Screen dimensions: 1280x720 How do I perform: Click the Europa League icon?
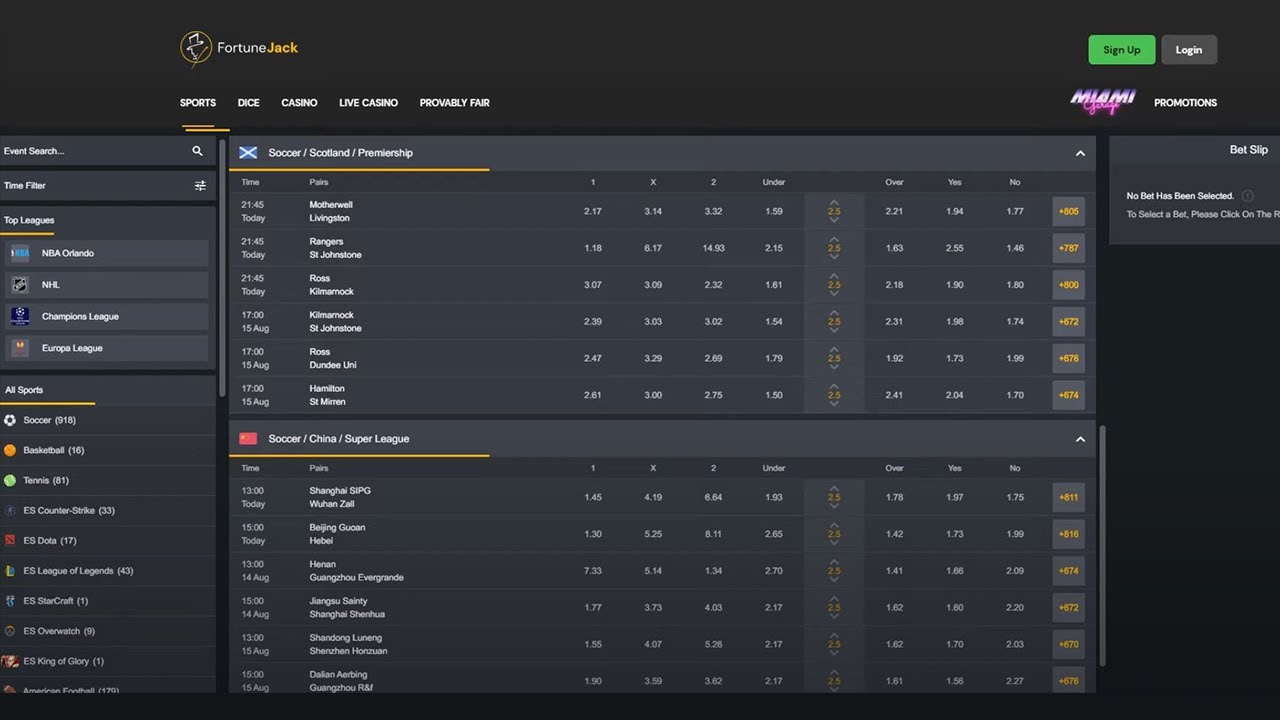tap(20, 348)
